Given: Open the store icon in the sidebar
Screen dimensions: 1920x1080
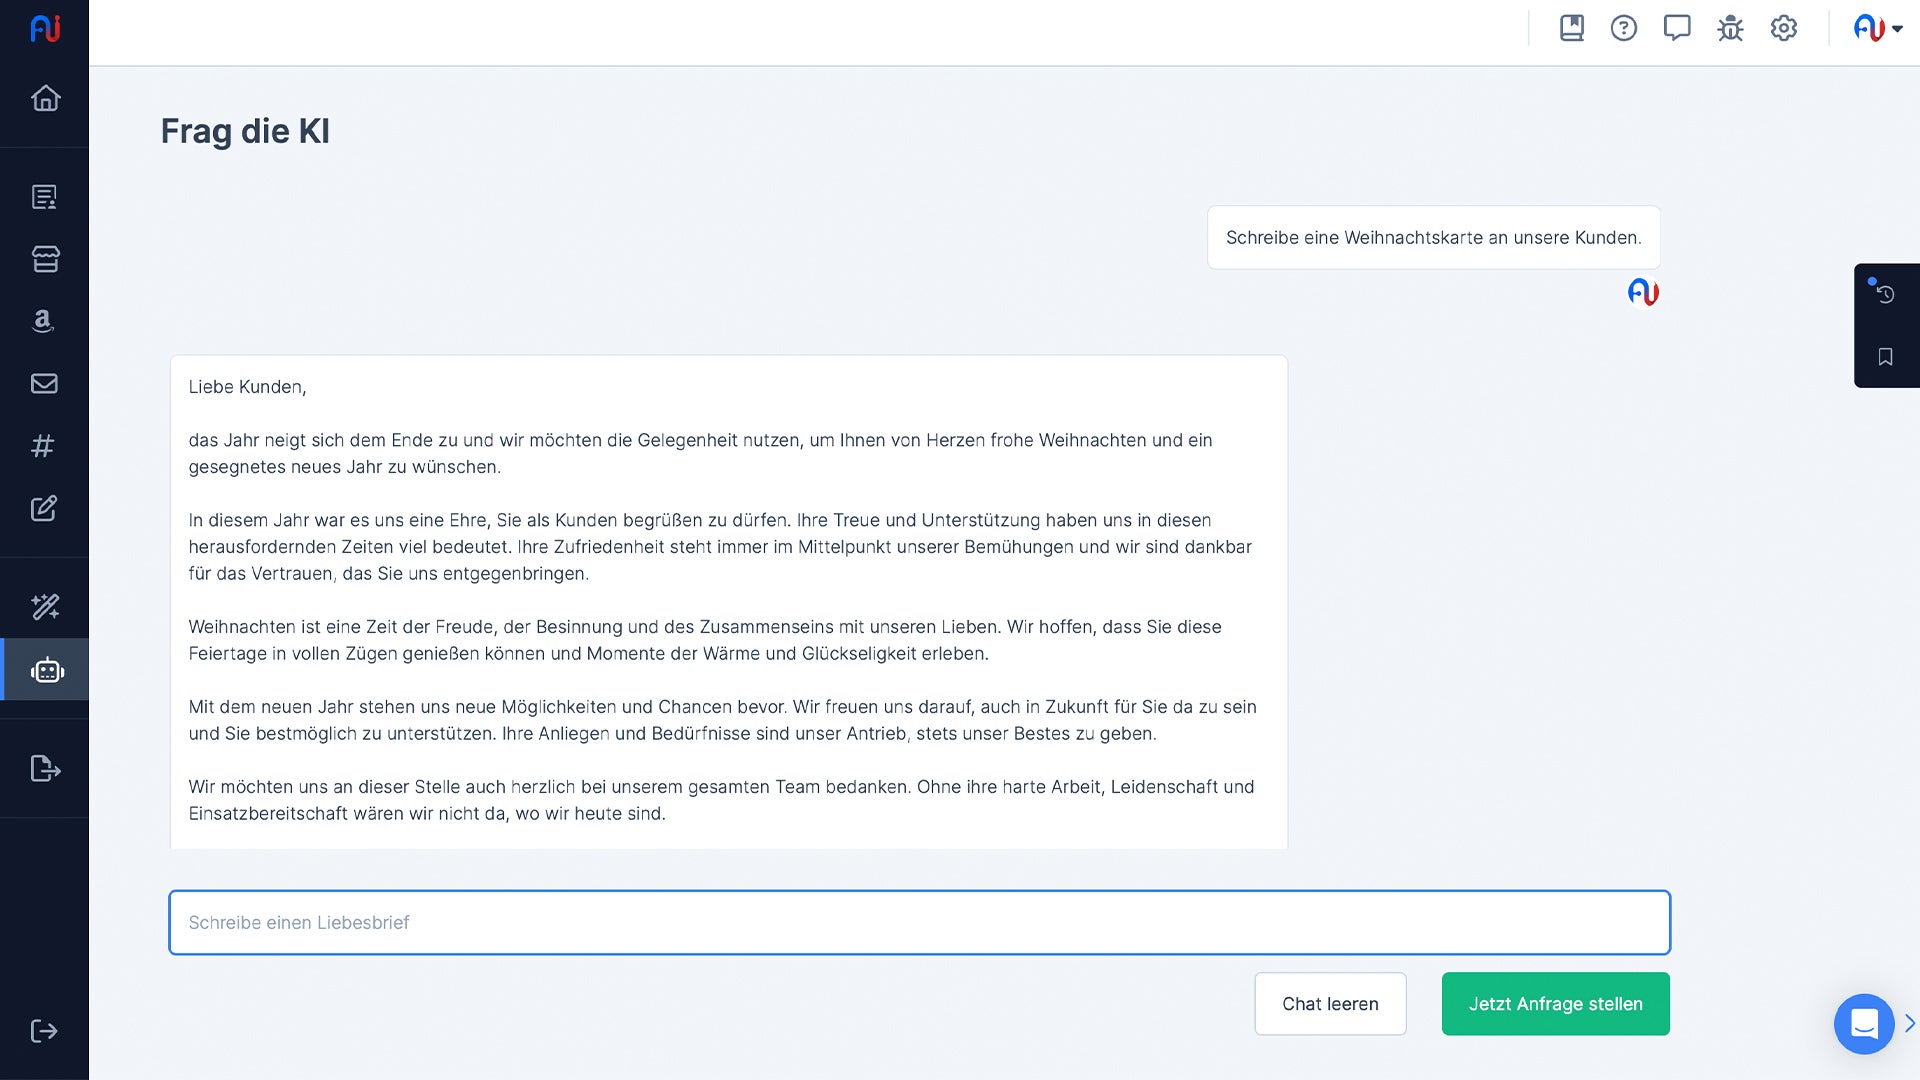Looking at the screenshot, I should tap(45, 258).
